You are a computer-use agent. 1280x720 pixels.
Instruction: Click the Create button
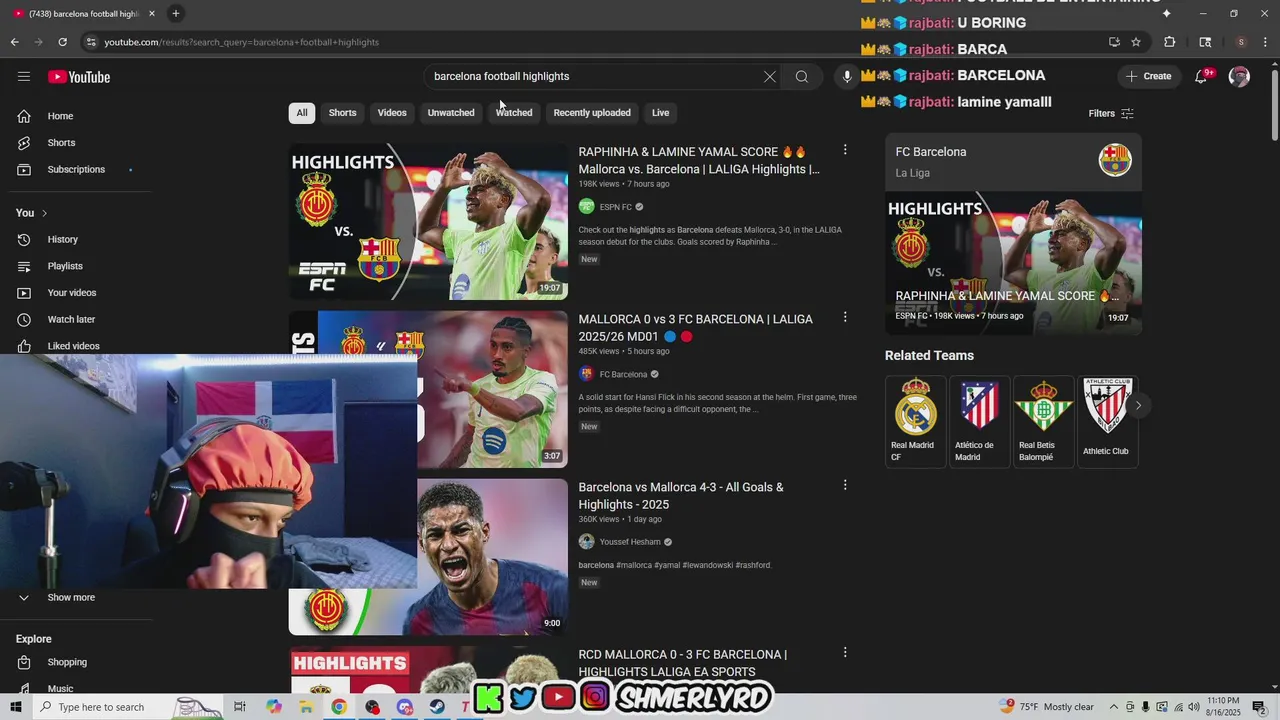tap(1148, 76)
